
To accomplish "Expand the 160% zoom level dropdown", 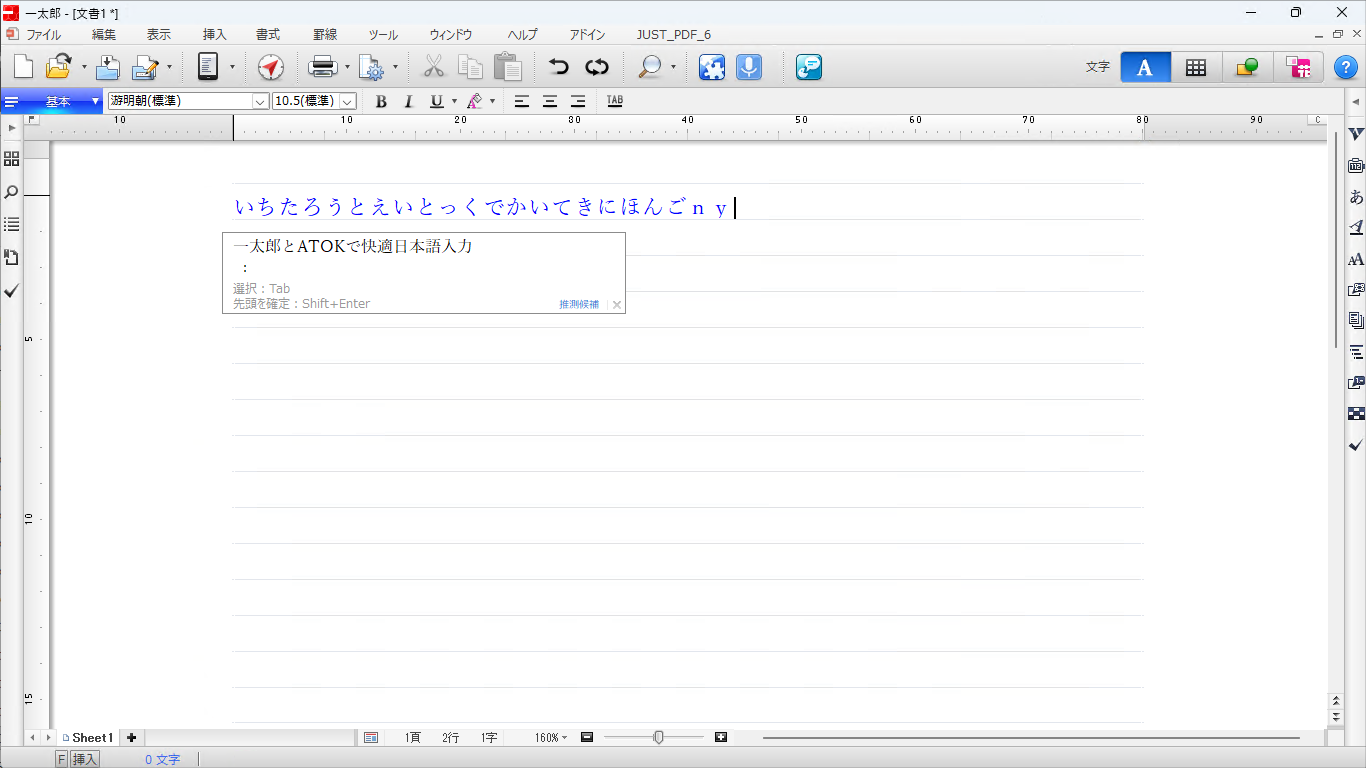I will pos(551,738).
